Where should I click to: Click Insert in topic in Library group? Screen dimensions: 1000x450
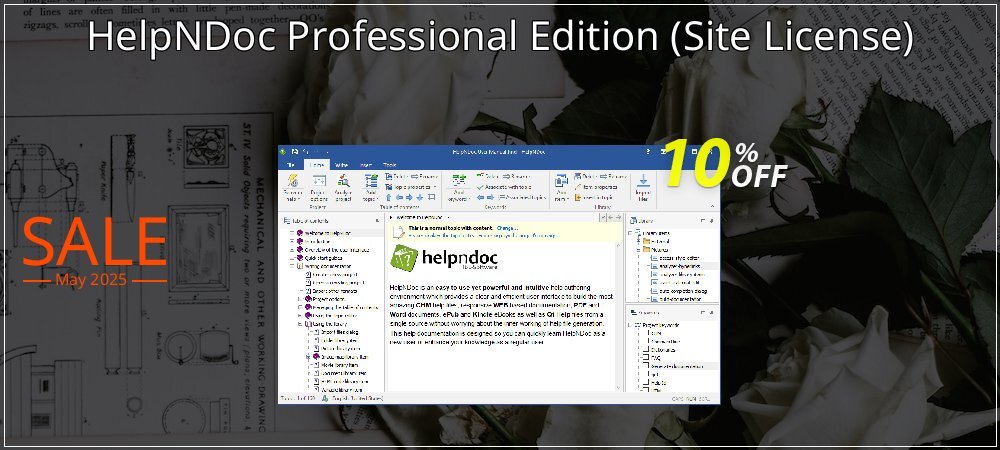pos(593,198)
